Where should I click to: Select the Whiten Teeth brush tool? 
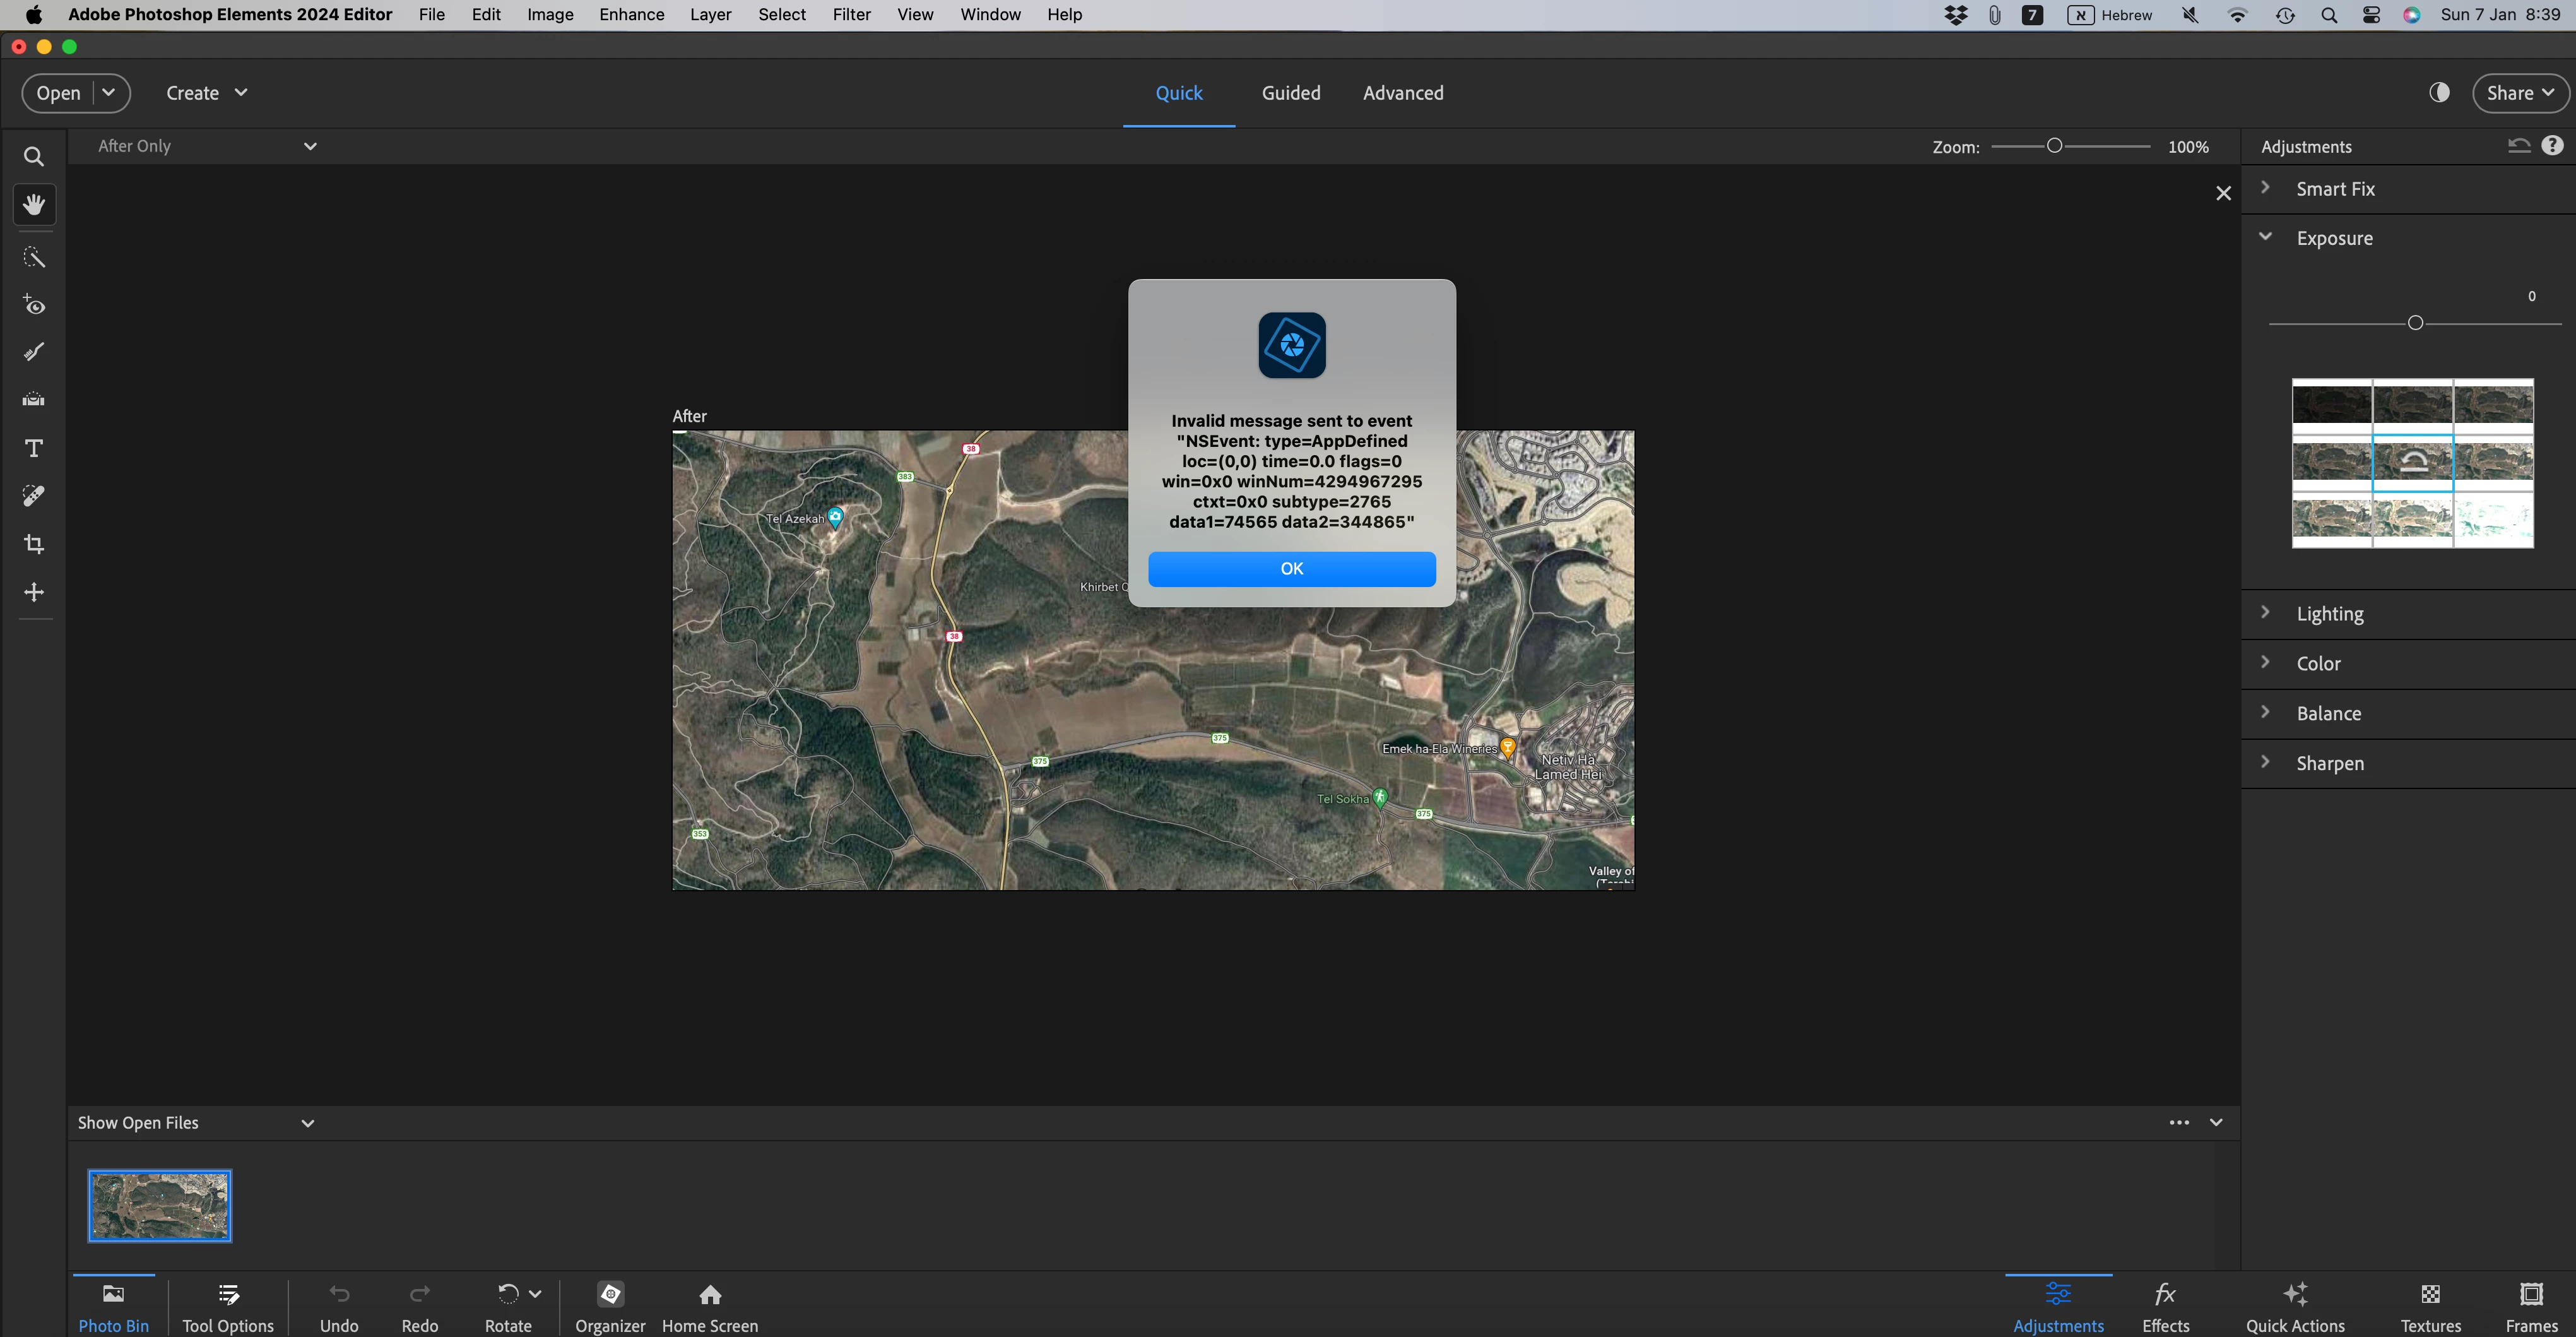pos(34,352)
